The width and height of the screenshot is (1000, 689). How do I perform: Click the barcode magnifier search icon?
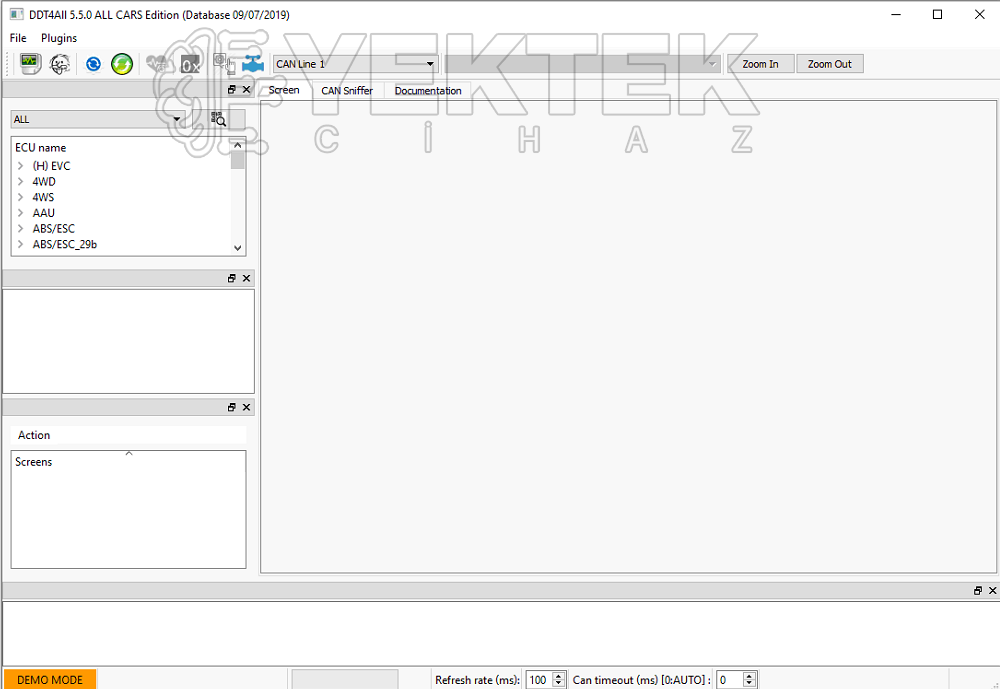click(218, 119)
